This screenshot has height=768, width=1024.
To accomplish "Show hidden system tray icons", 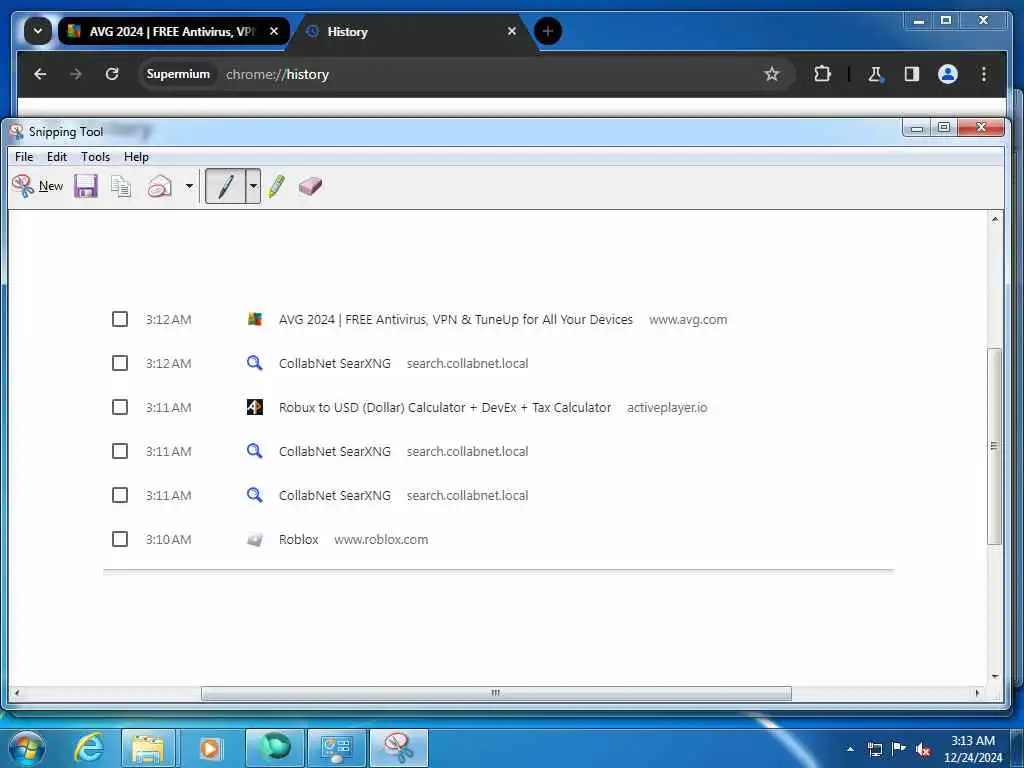I will pyautogui.click(x=850, y=749).
